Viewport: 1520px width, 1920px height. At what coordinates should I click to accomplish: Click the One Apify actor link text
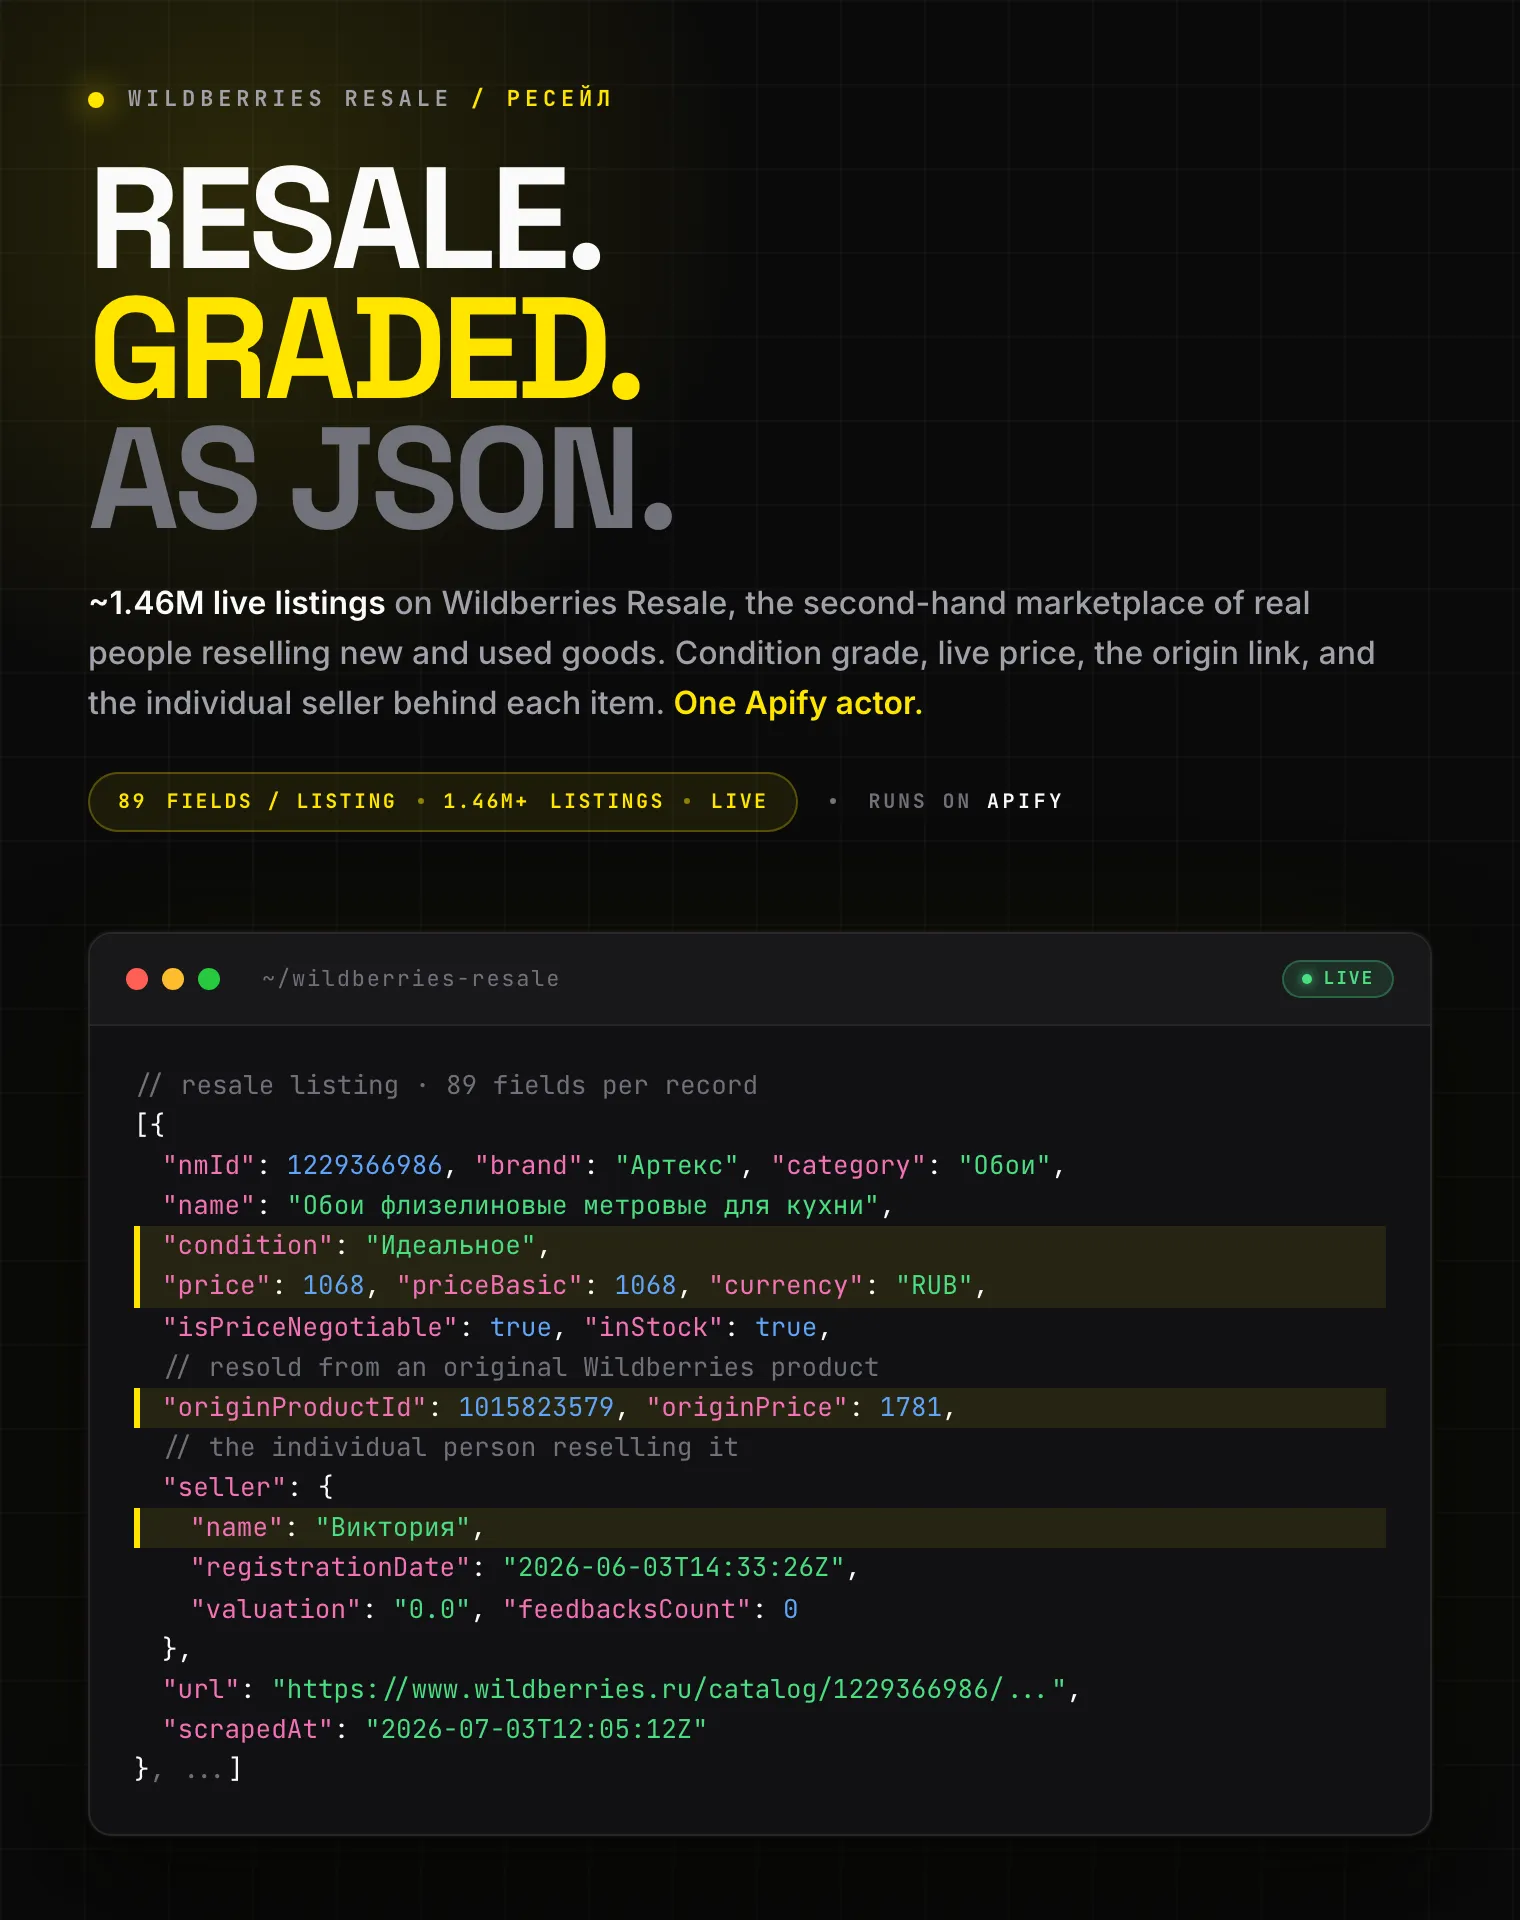tap(798, 703)
